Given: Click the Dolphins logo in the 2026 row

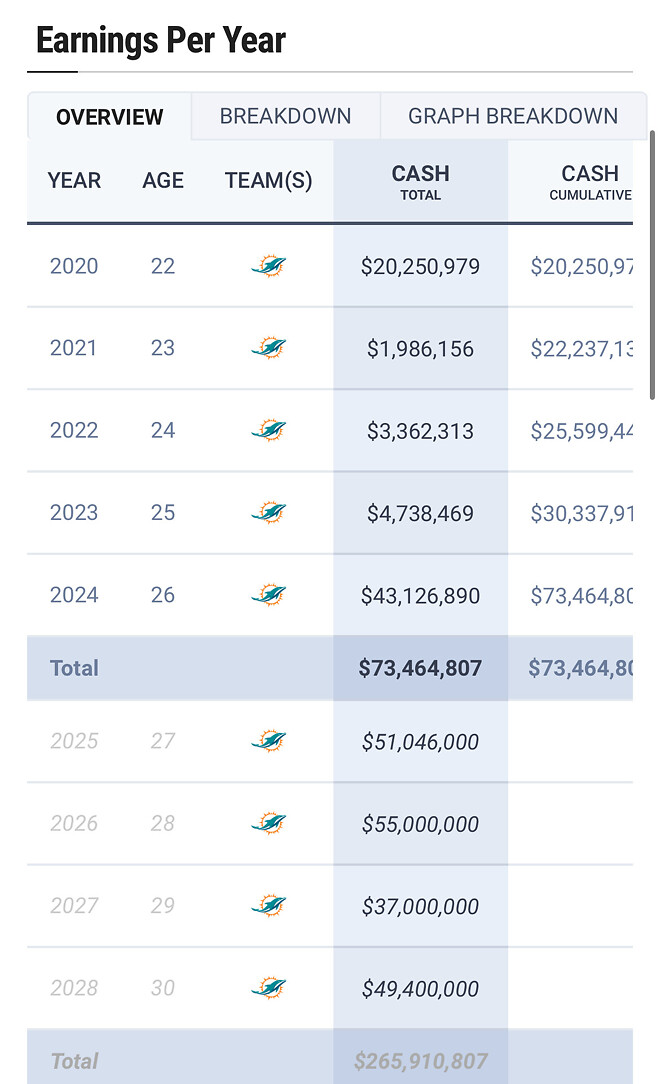Looking at the screenshot, I should 268,823.
